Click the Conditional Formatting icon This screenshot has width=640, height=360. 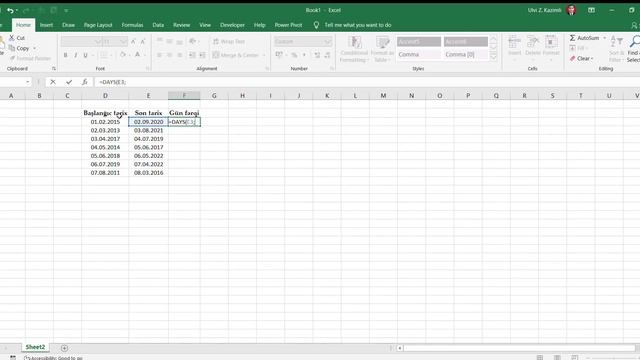coord(354,42)
